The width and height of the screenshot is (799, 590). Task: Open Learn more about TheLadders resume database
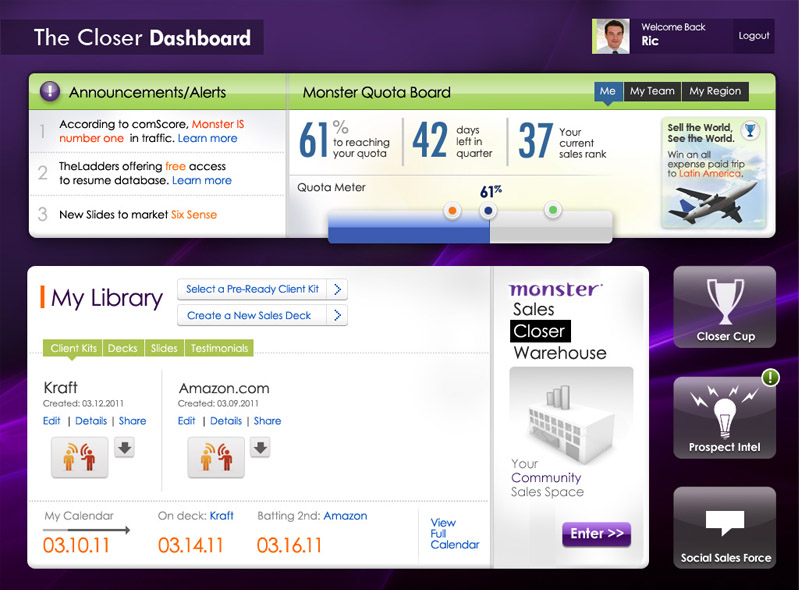(x=202, y=180)
